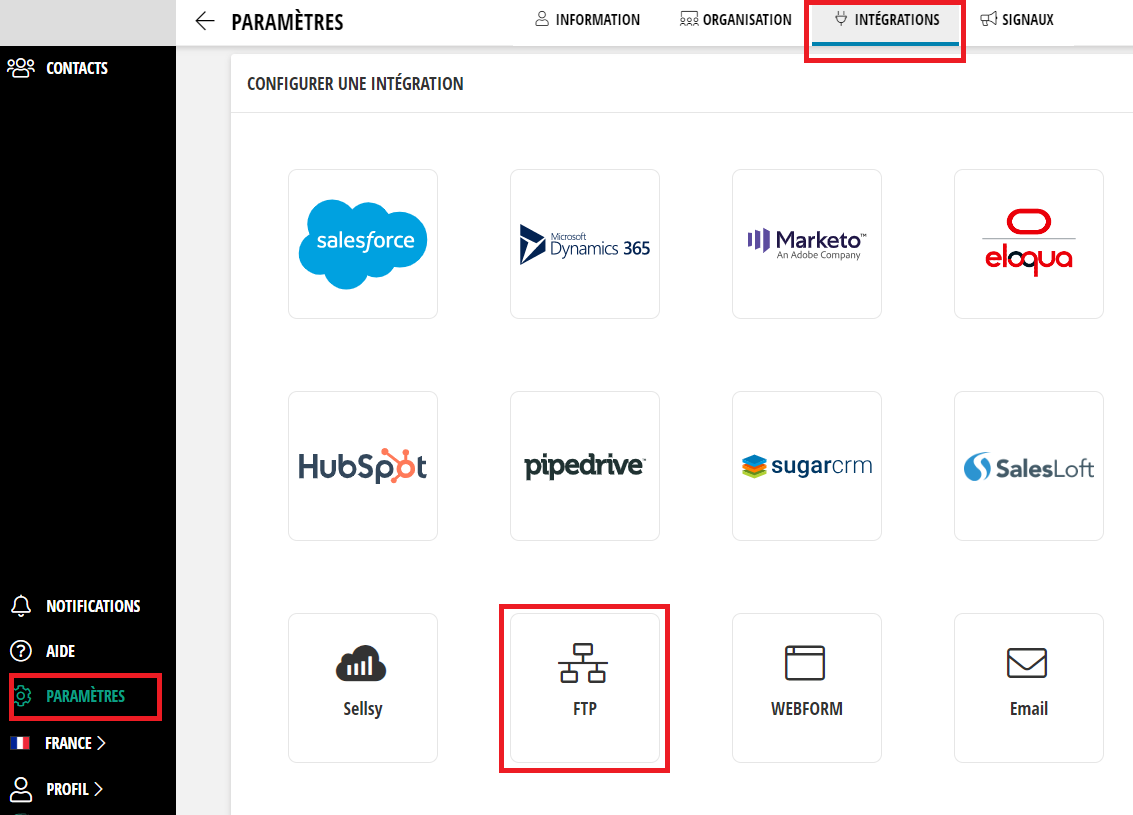Click the Profil user icon

21,789
